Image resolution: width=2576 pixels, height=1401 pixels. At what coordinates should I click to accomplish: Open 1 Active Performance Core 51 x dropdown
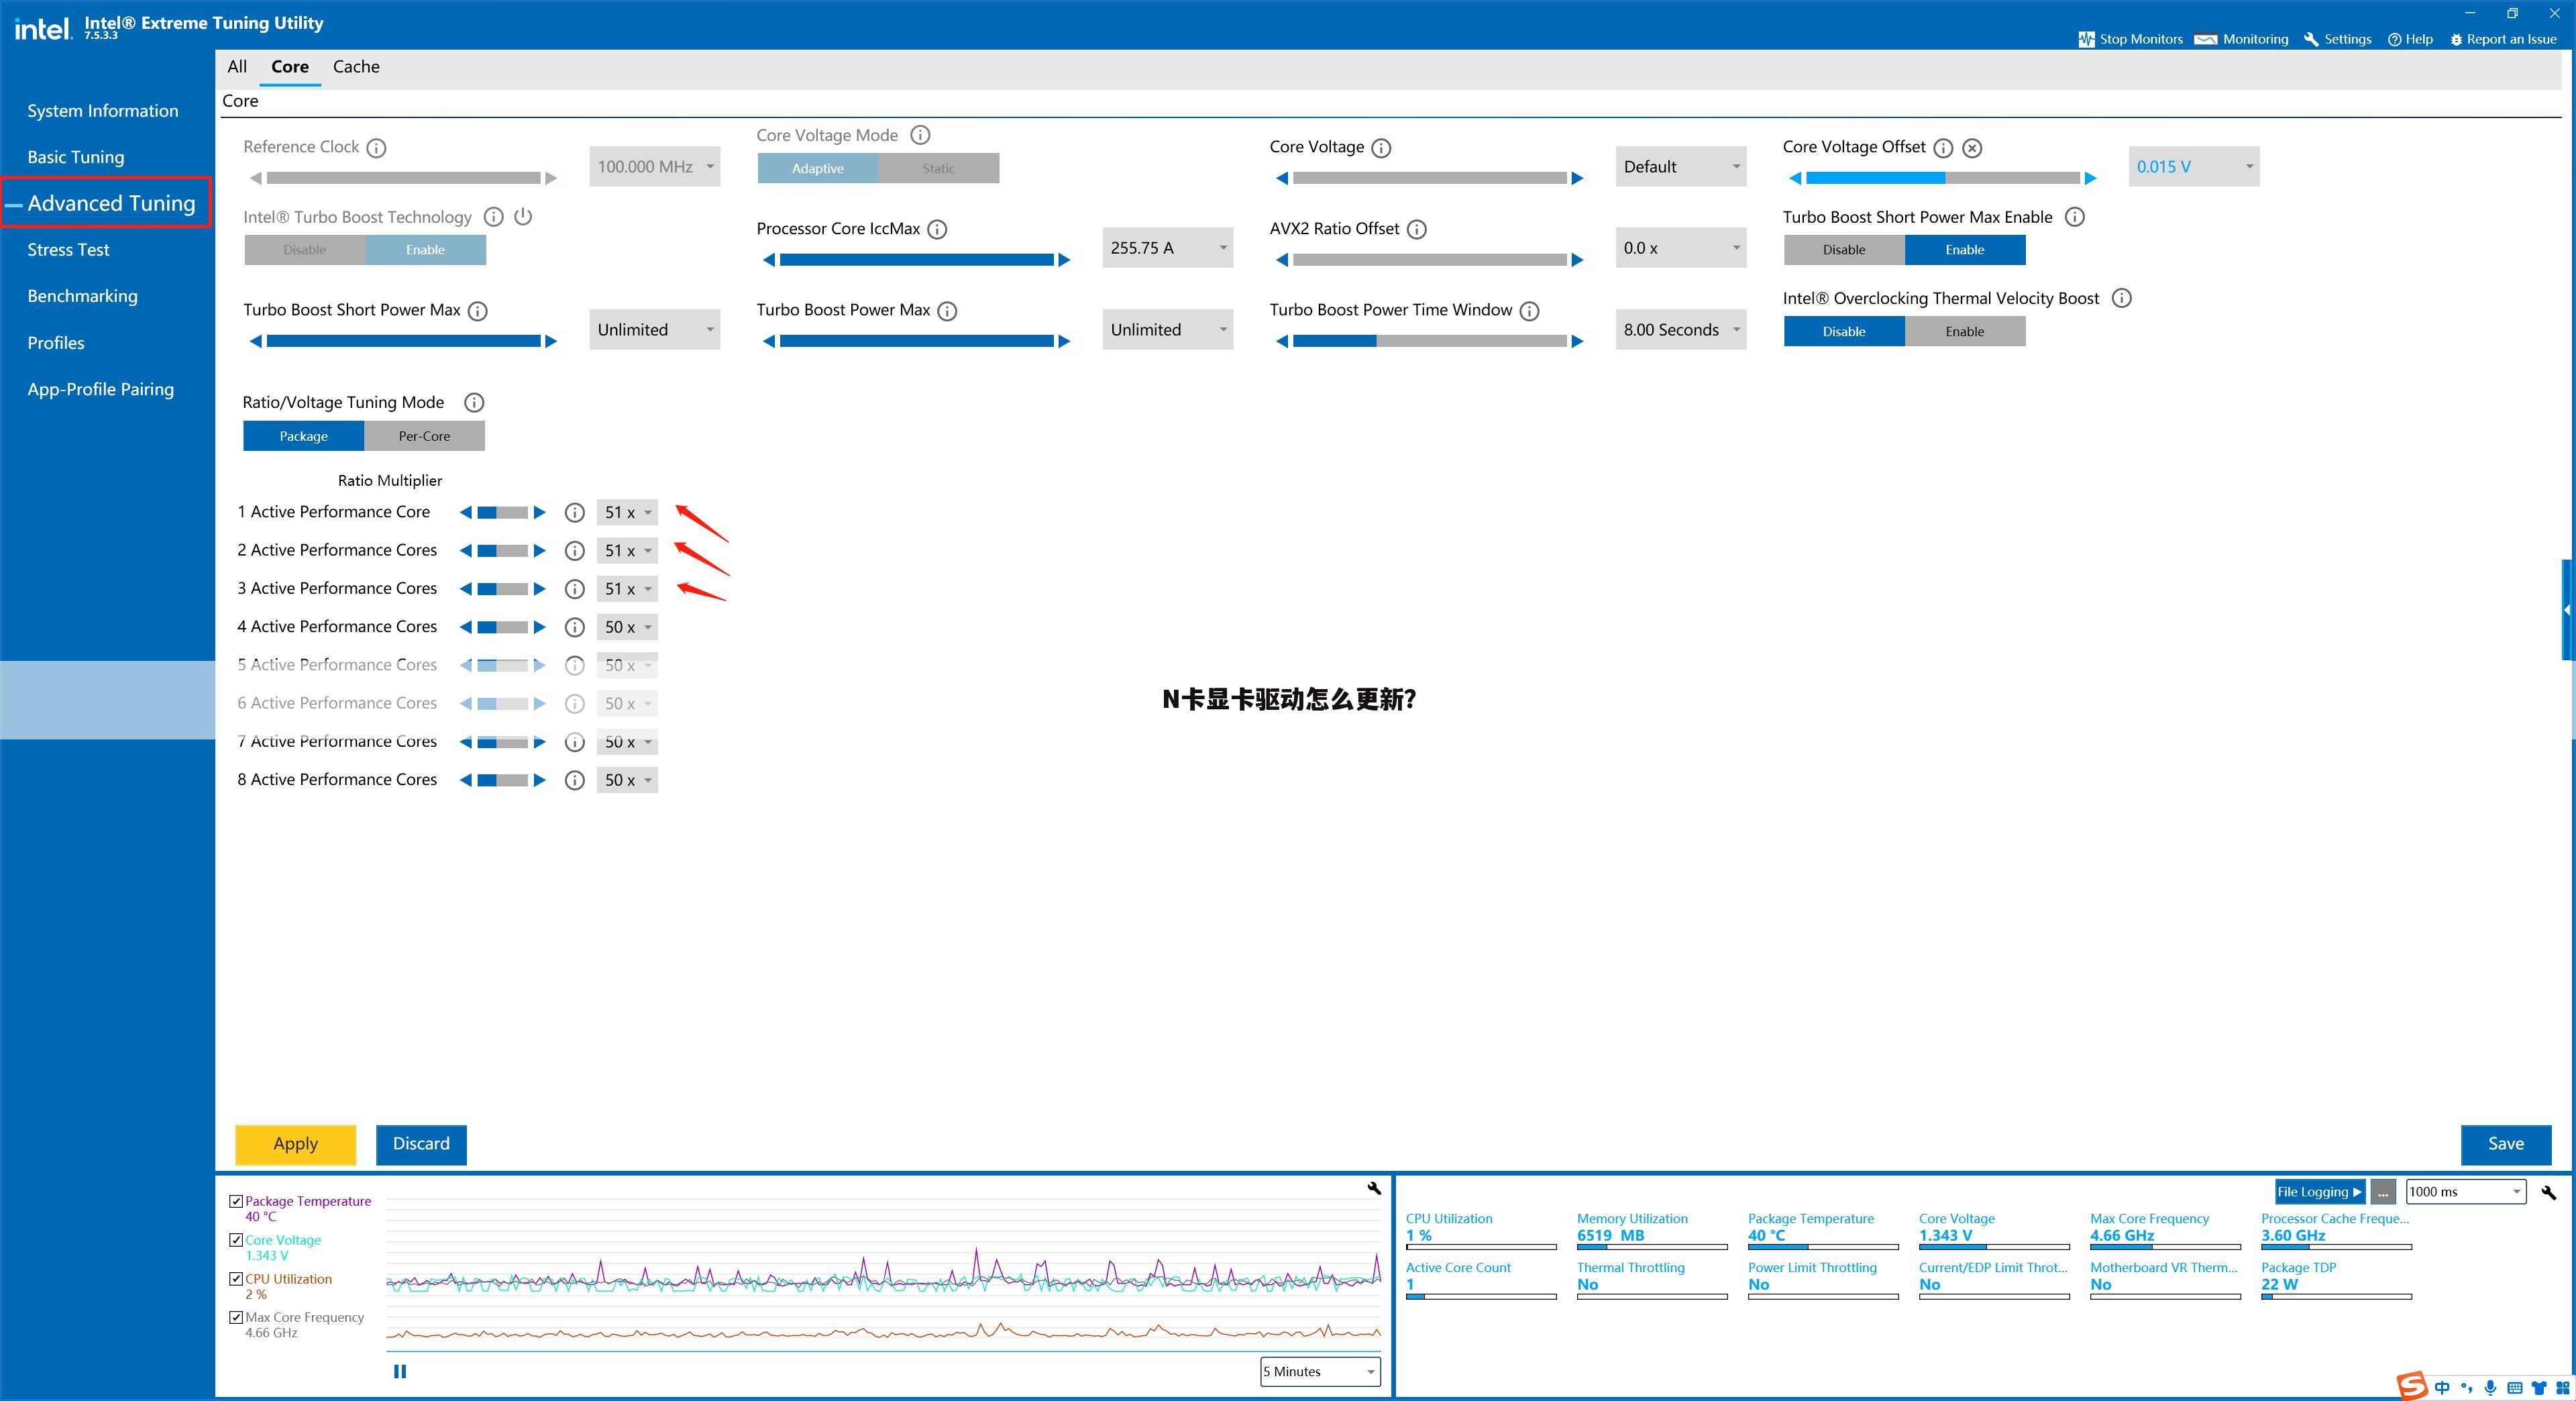pos(627,512)
